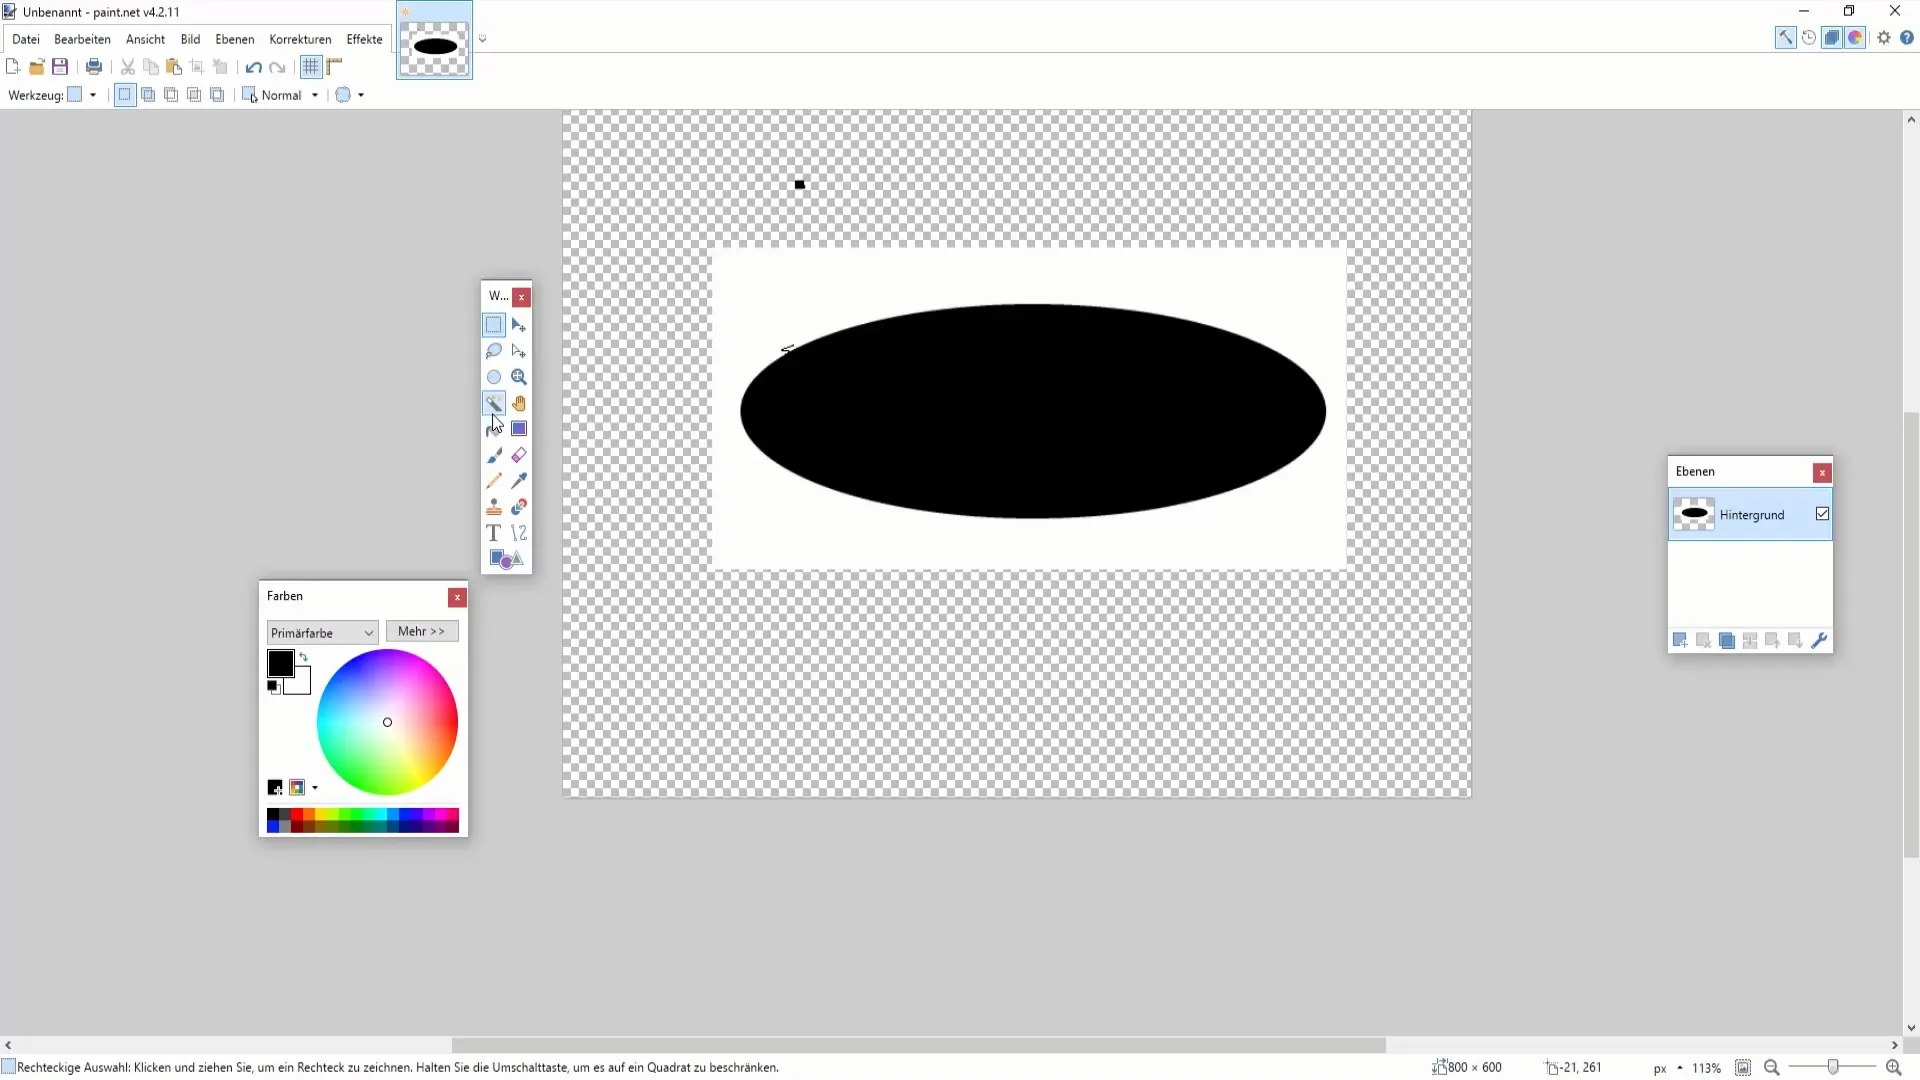This screenshot has height=1080, width=1920.
Task: Select the Lasso Select tool
Action: 494,351
